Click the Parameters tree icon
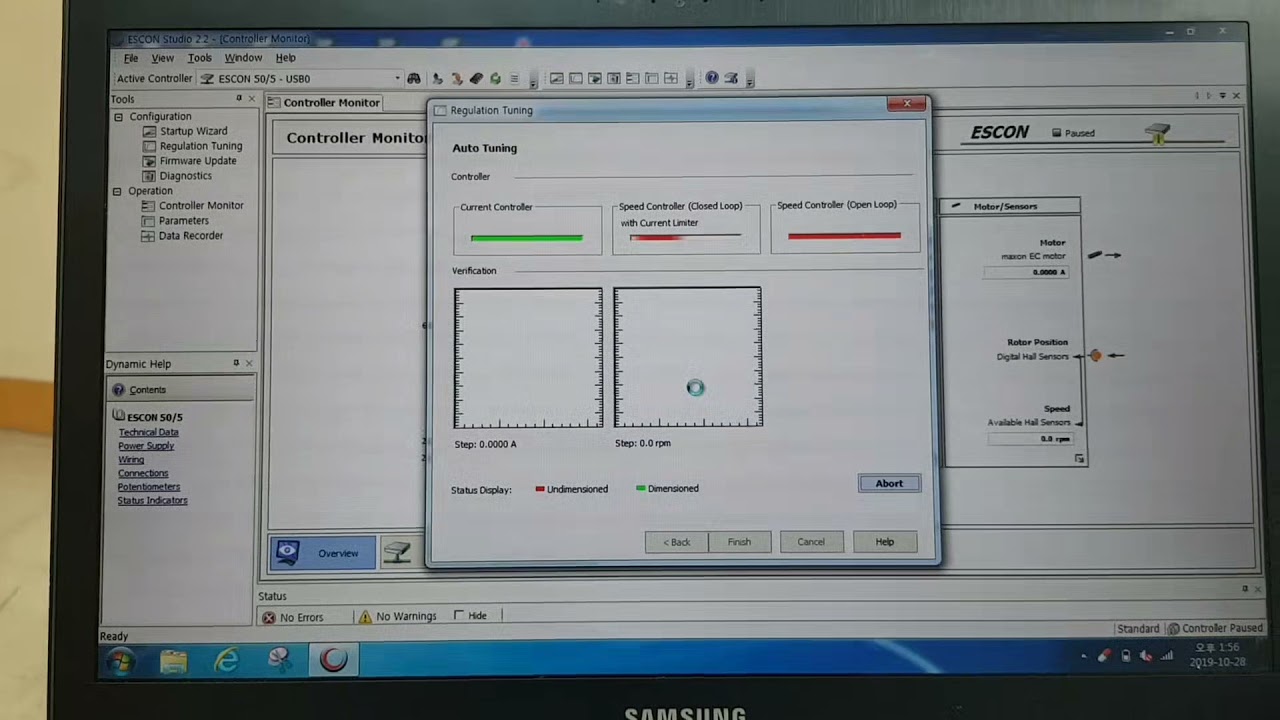Screen dimensions: 1280x720 pyautogui.click(x=149, y=221)
